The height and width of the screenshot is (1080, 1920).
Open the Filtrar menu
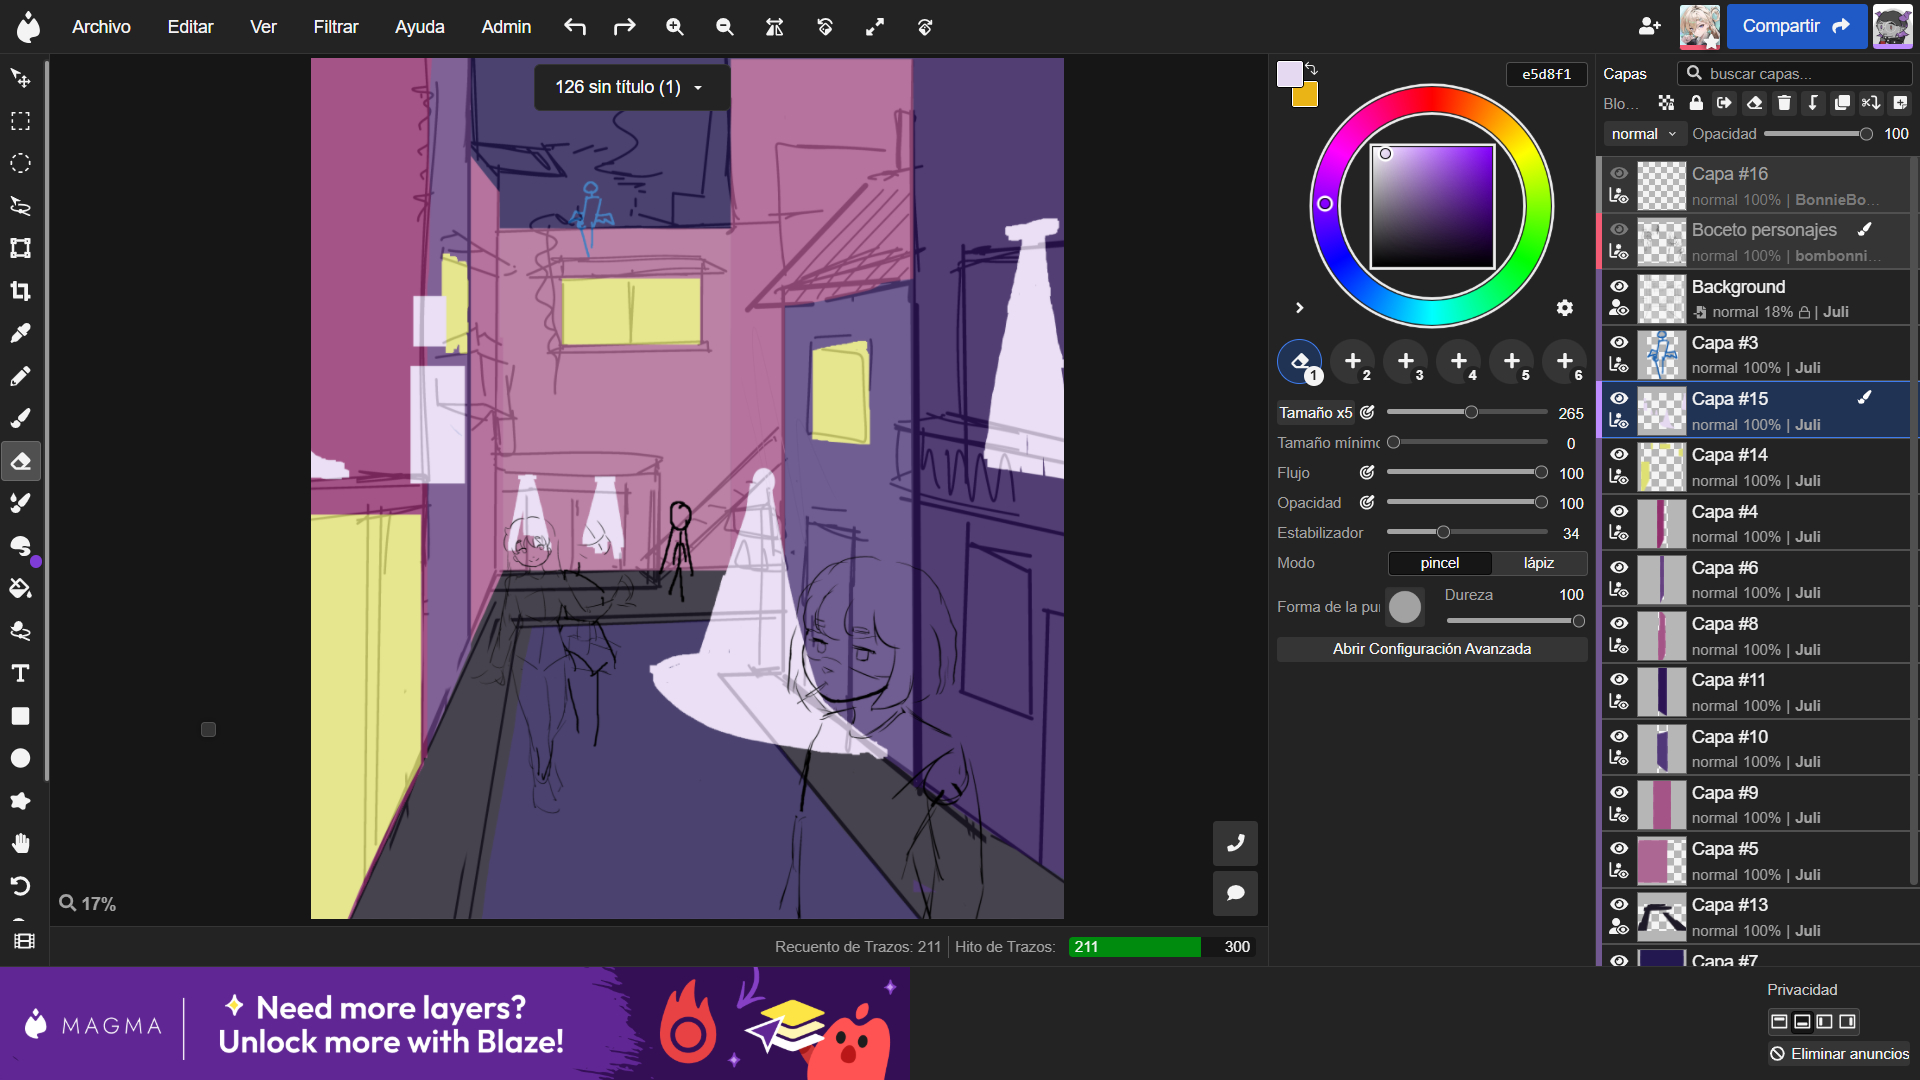coord(335,27)
